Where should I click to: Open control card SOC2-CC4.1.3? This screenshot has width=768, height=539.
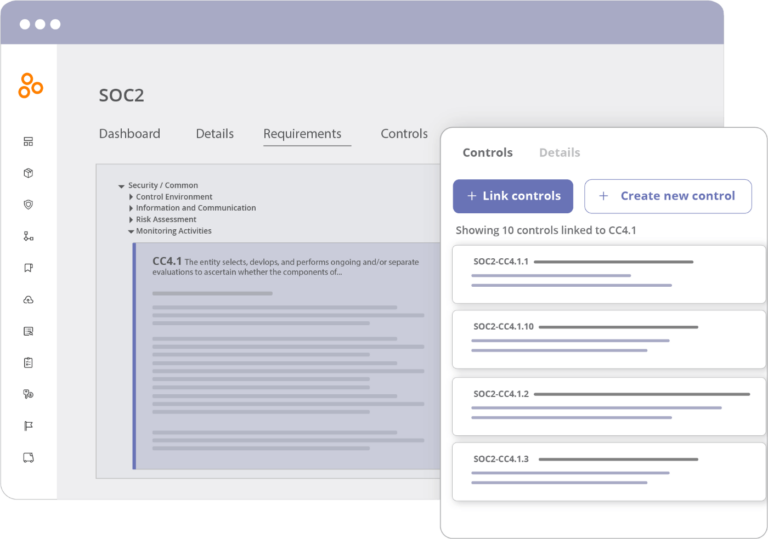pos(608,471)
